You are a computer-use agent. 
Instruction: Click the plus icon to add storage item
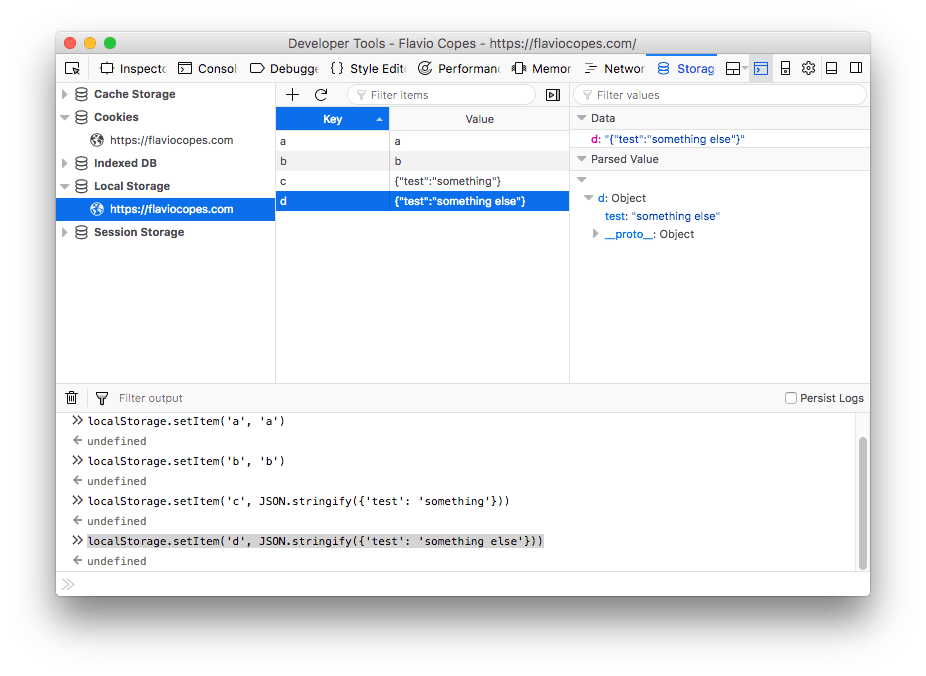point(292,94)
